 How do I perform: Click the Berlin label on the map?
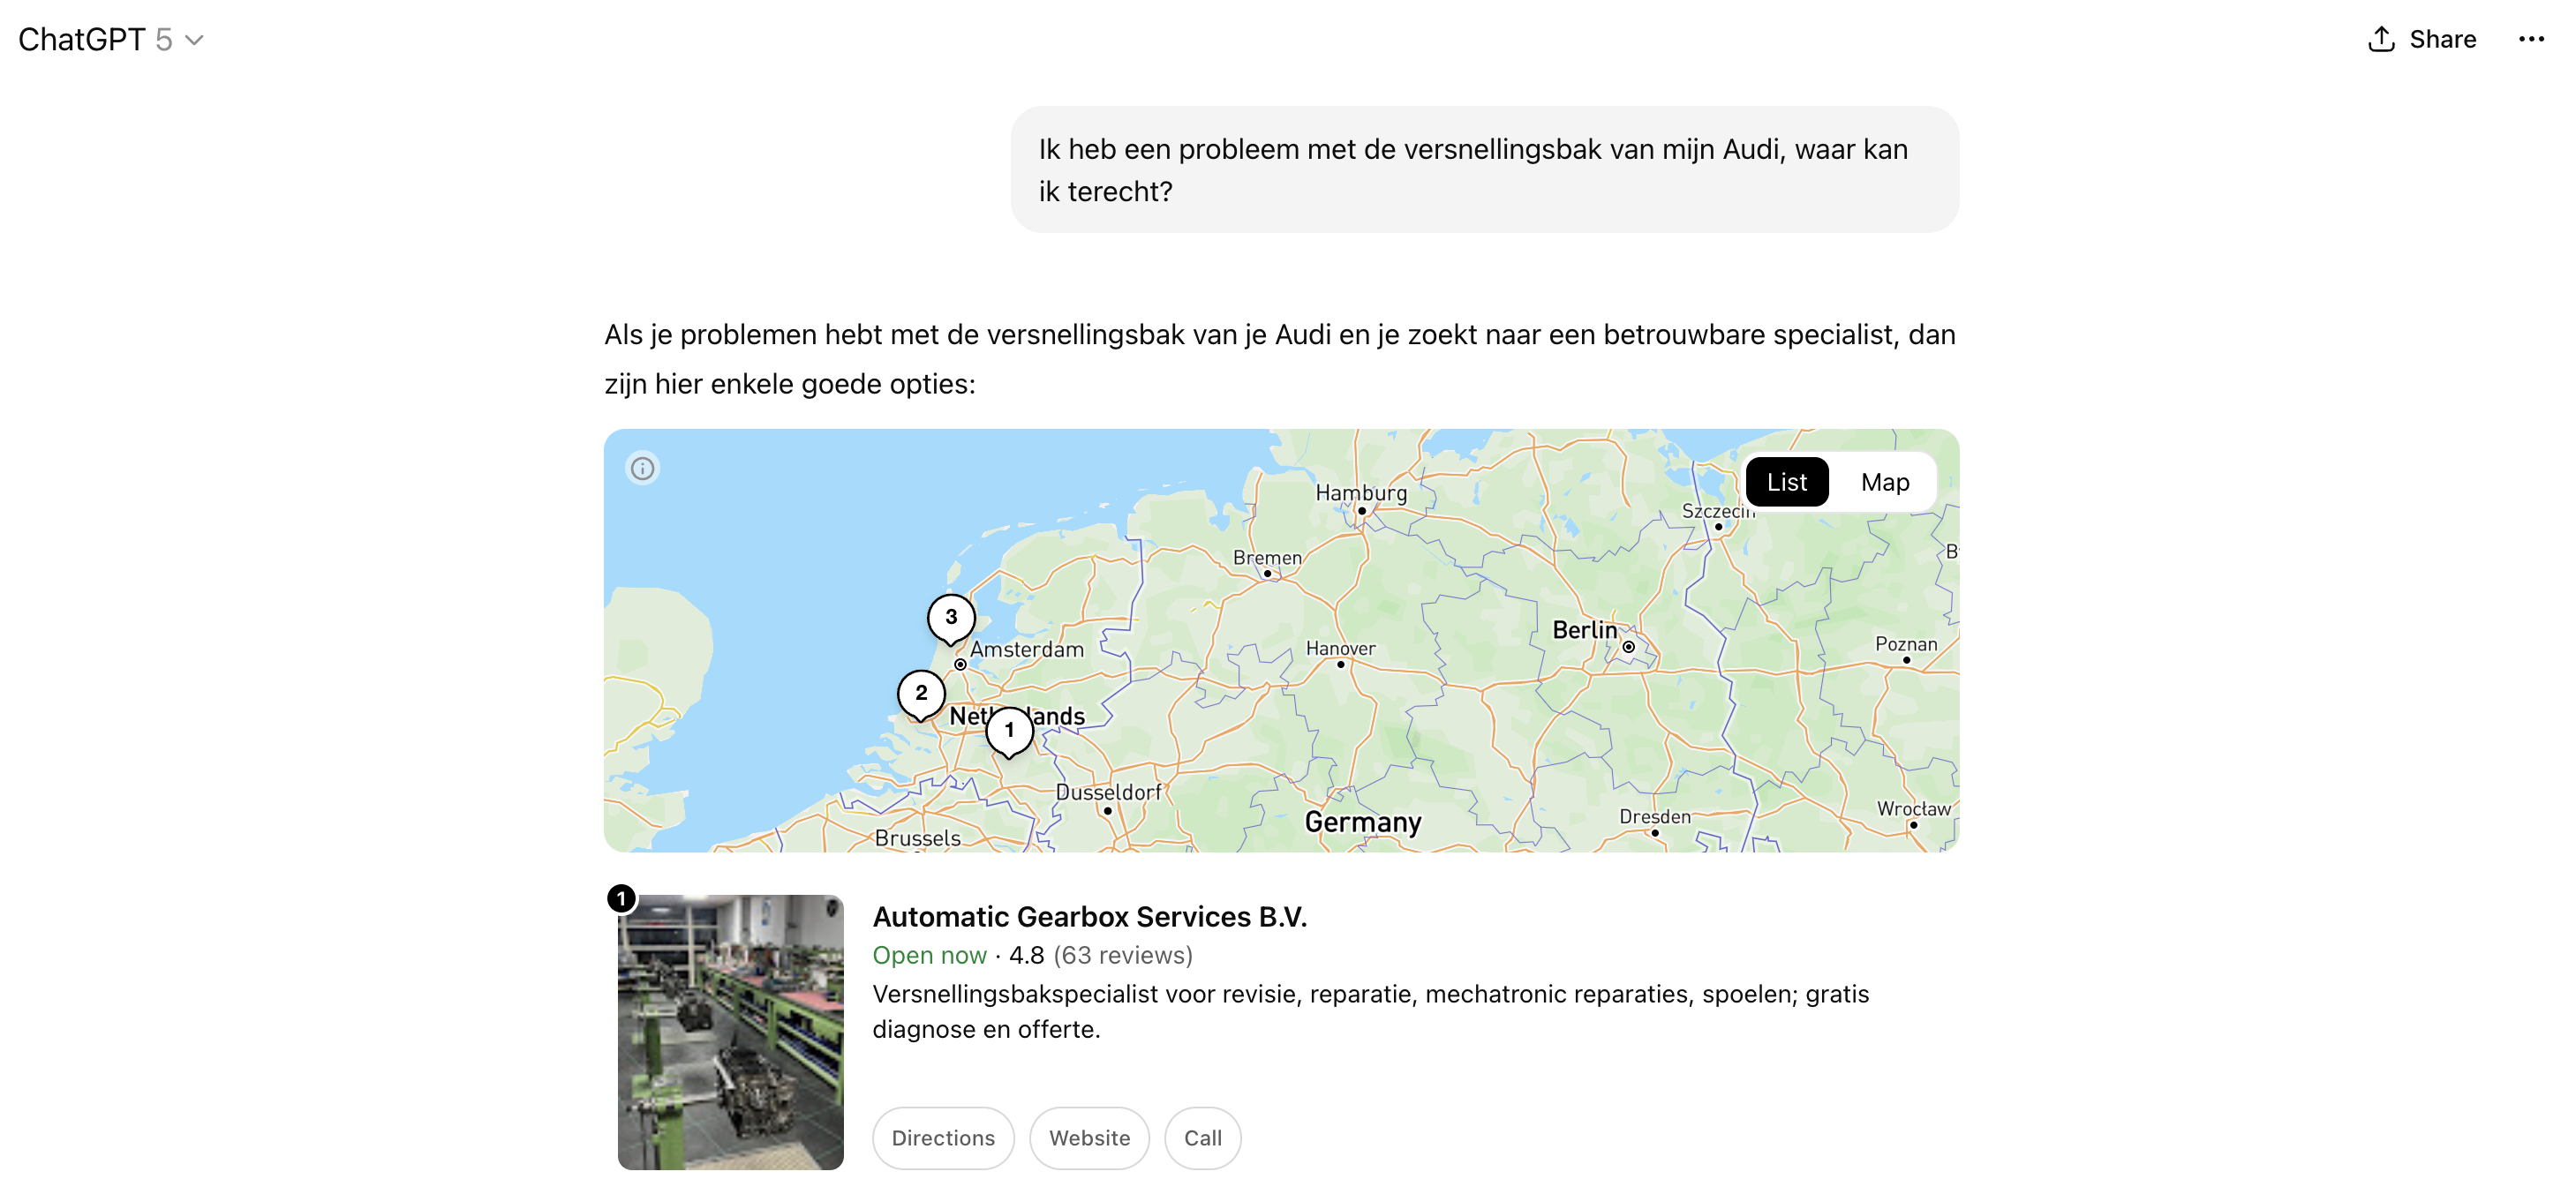(x=1584, y=630)
